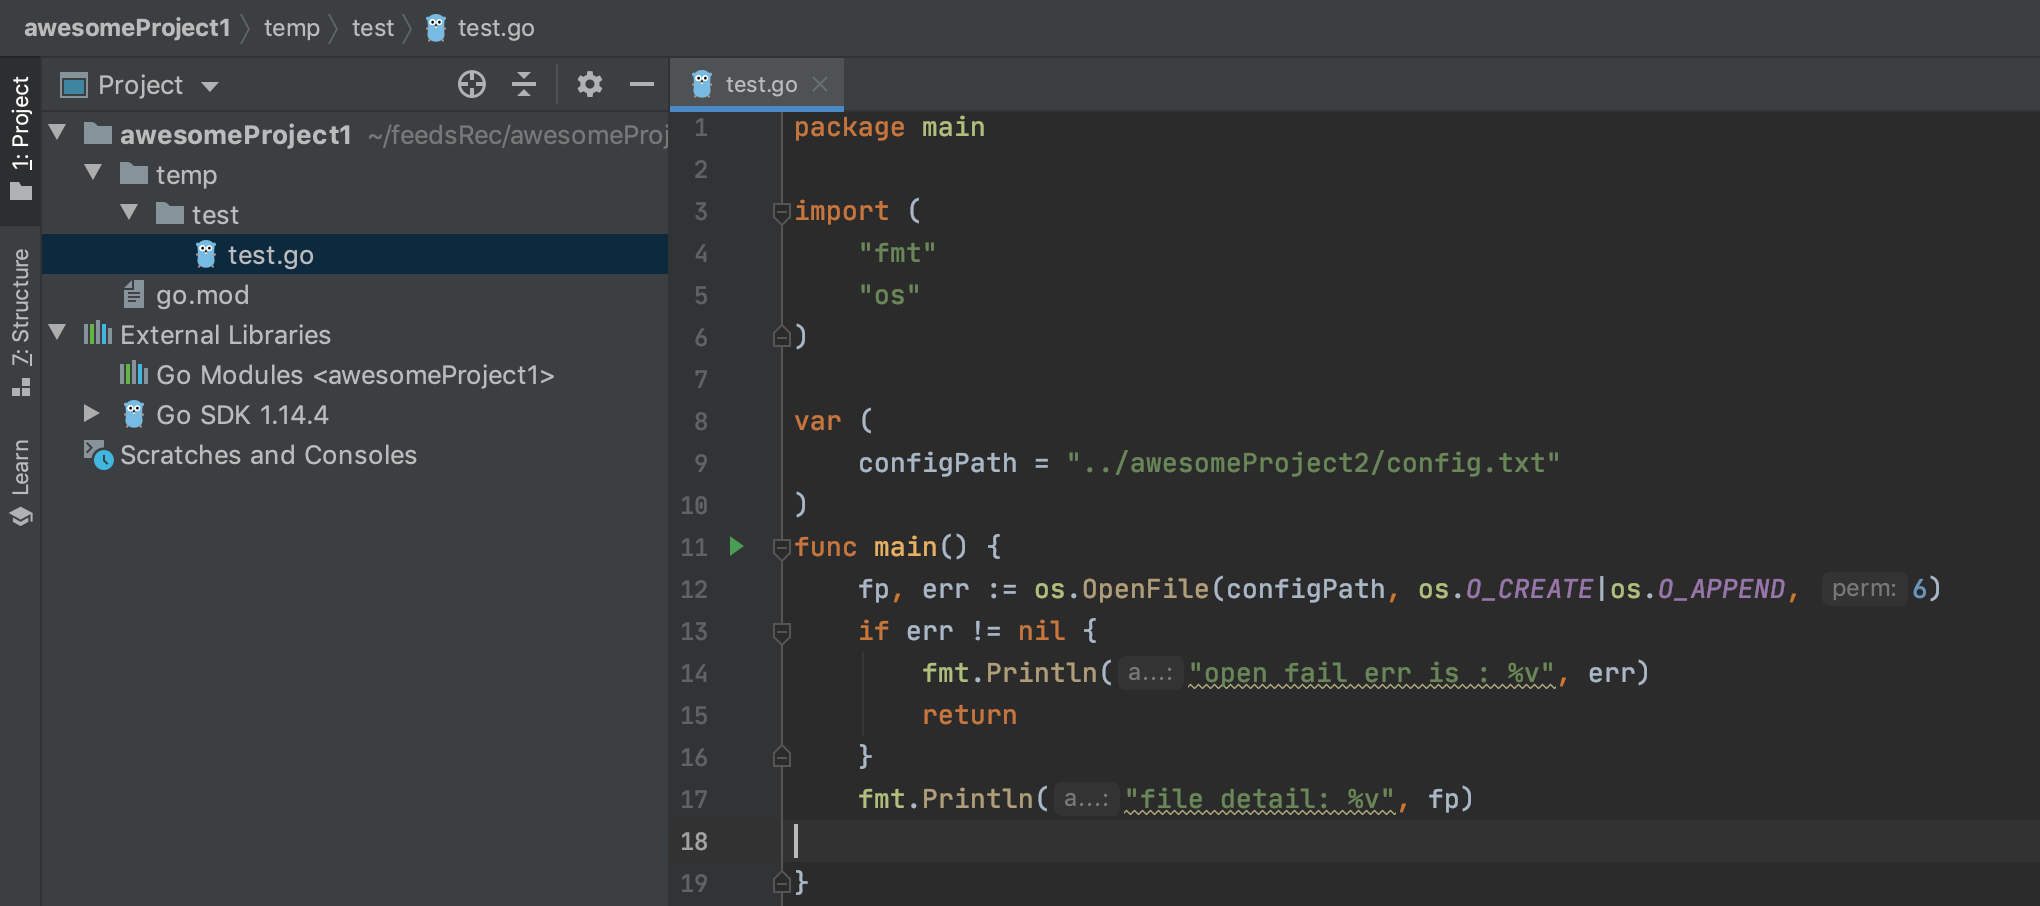2040x906 pixels.
Task: Click test.go in the breadcrumb bar
Action: [496, 28]
